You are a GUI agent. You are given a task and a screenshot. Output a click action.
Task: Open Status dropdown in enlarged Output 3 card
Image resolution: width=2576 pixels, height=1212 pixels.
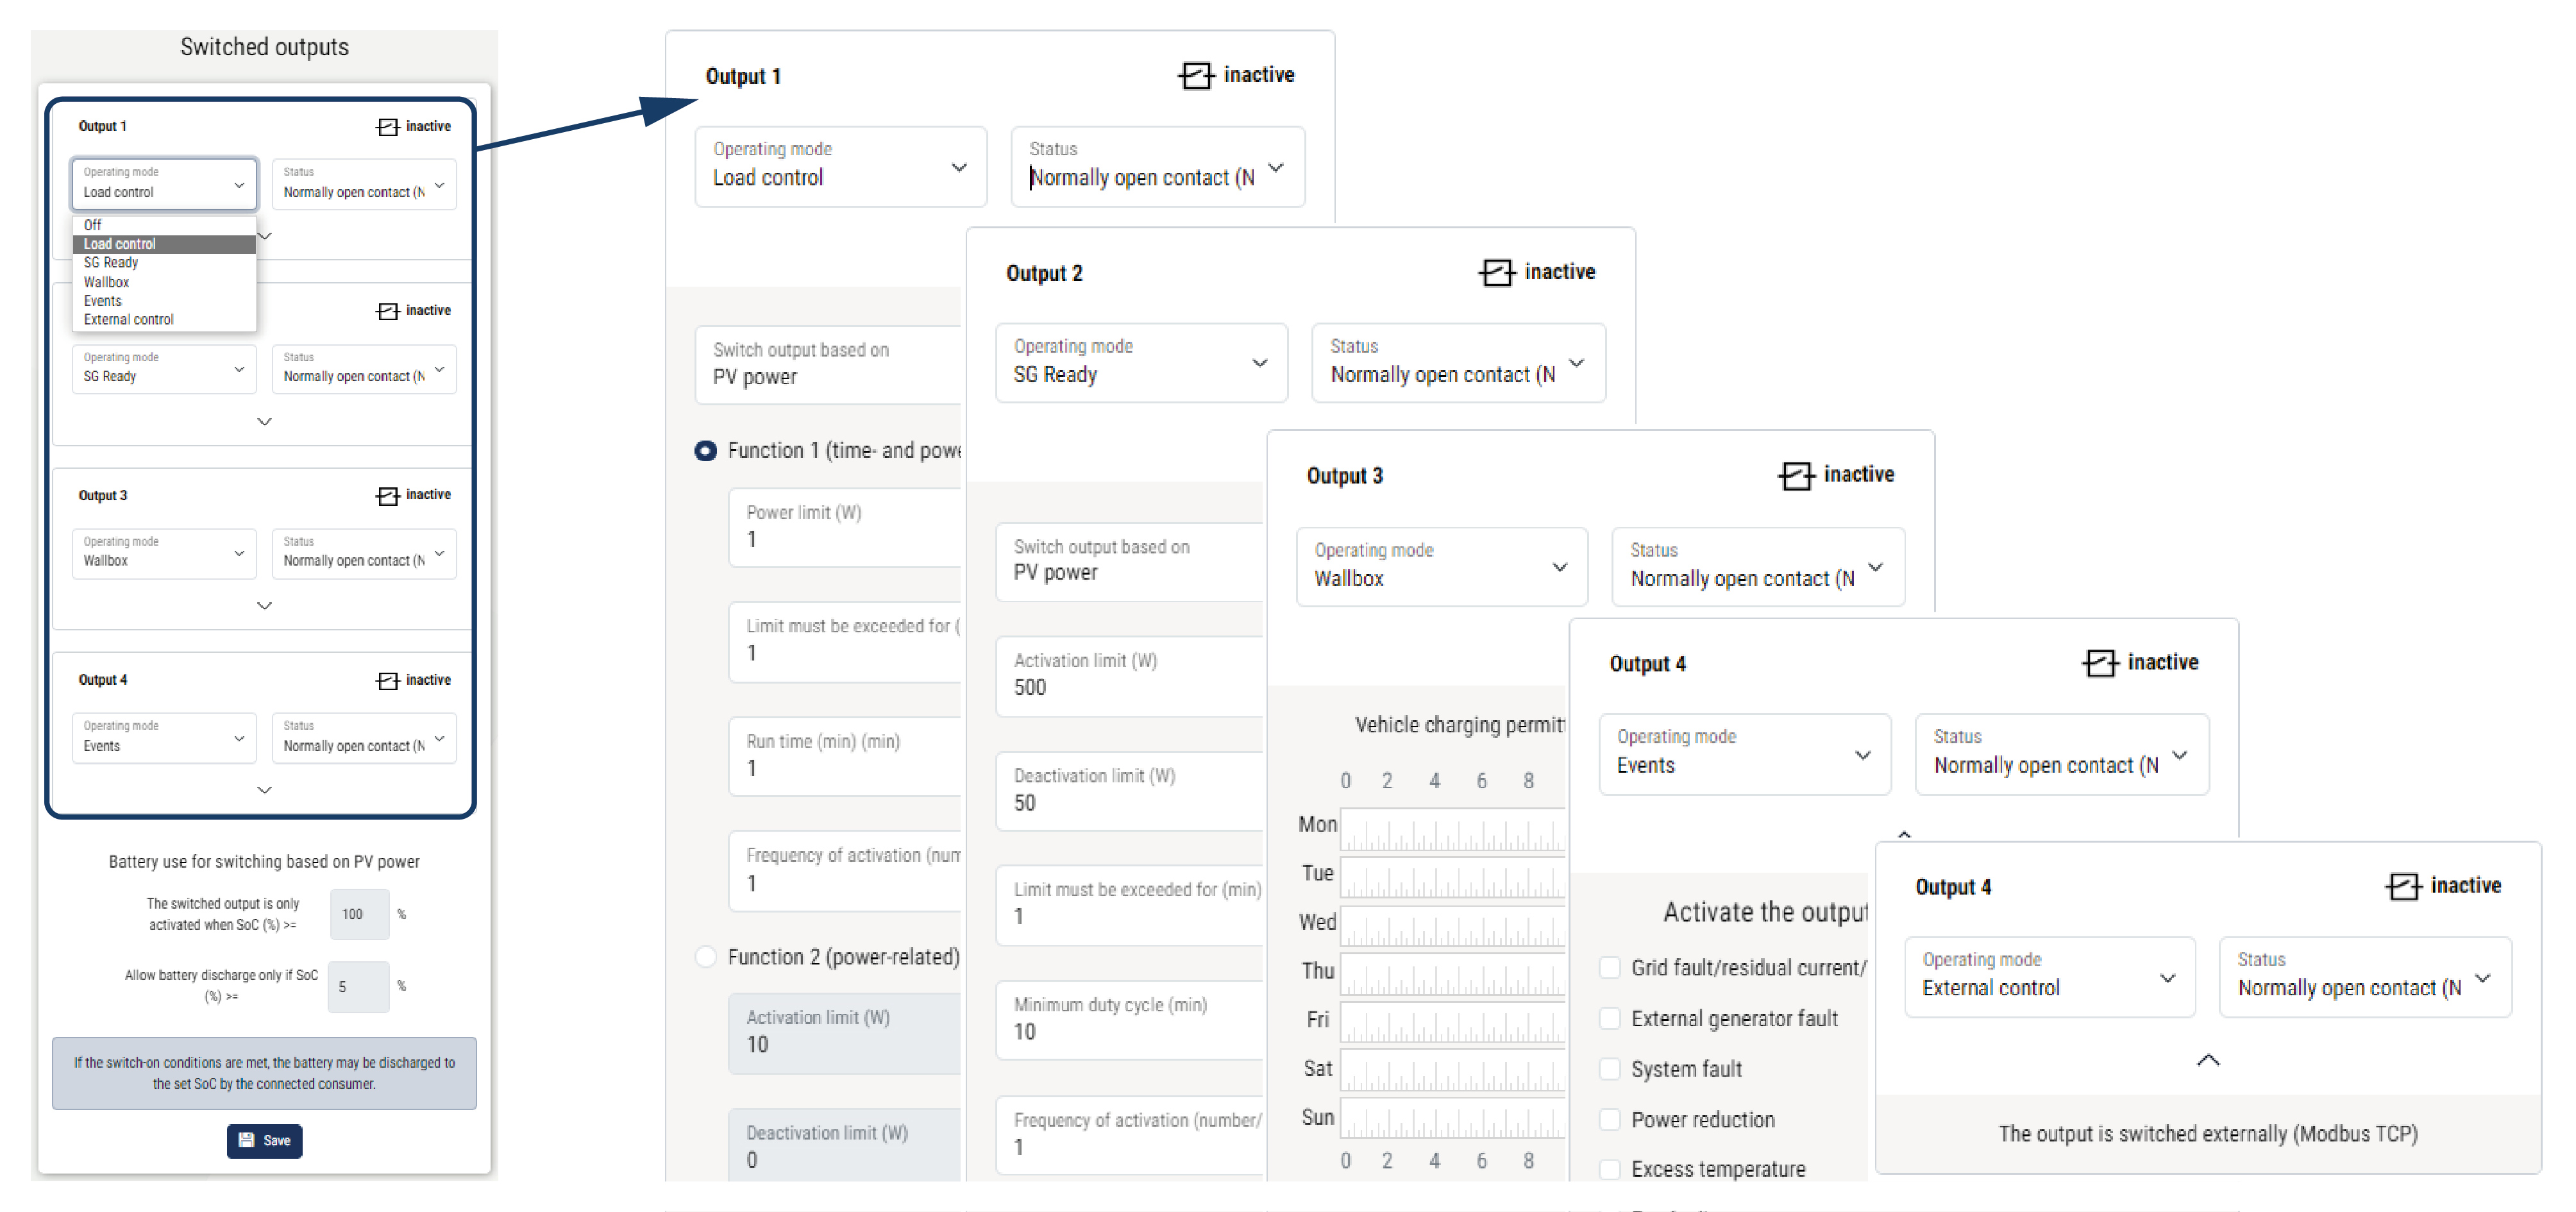click(x=1757, y=567)
